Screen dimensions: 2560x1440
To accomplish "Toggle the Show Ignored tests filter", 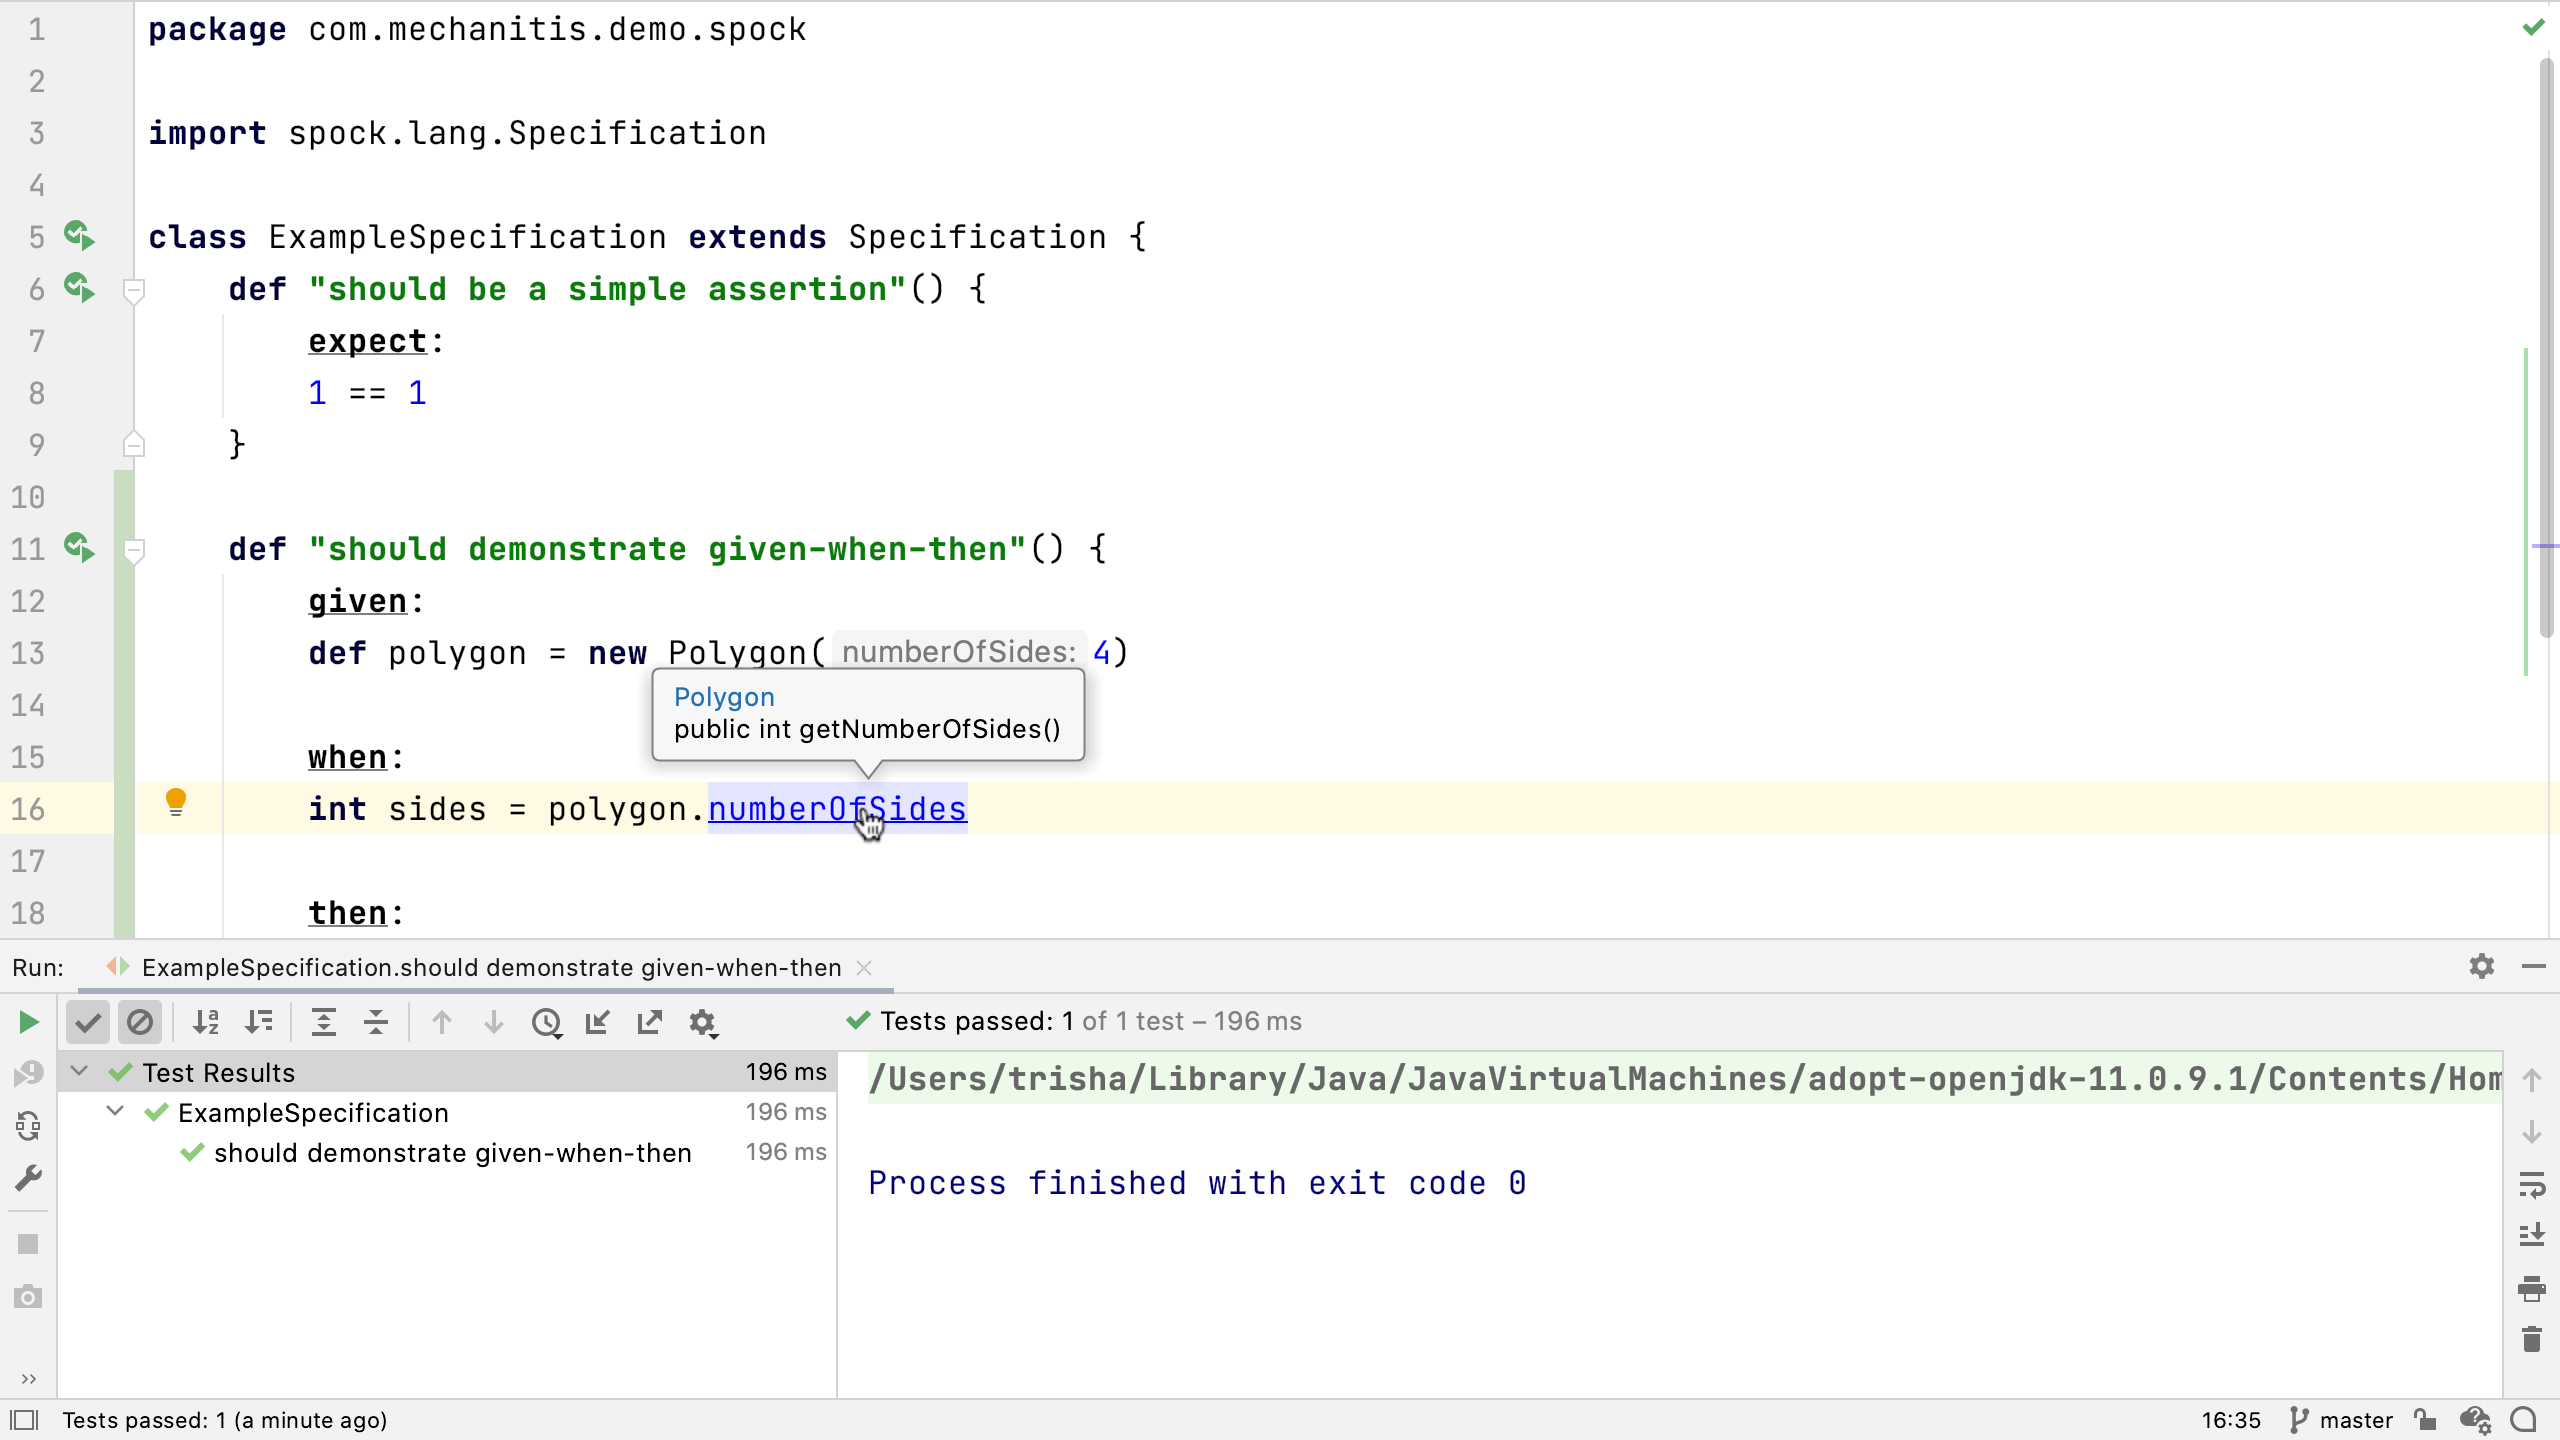I will [x=140, y=1022].
